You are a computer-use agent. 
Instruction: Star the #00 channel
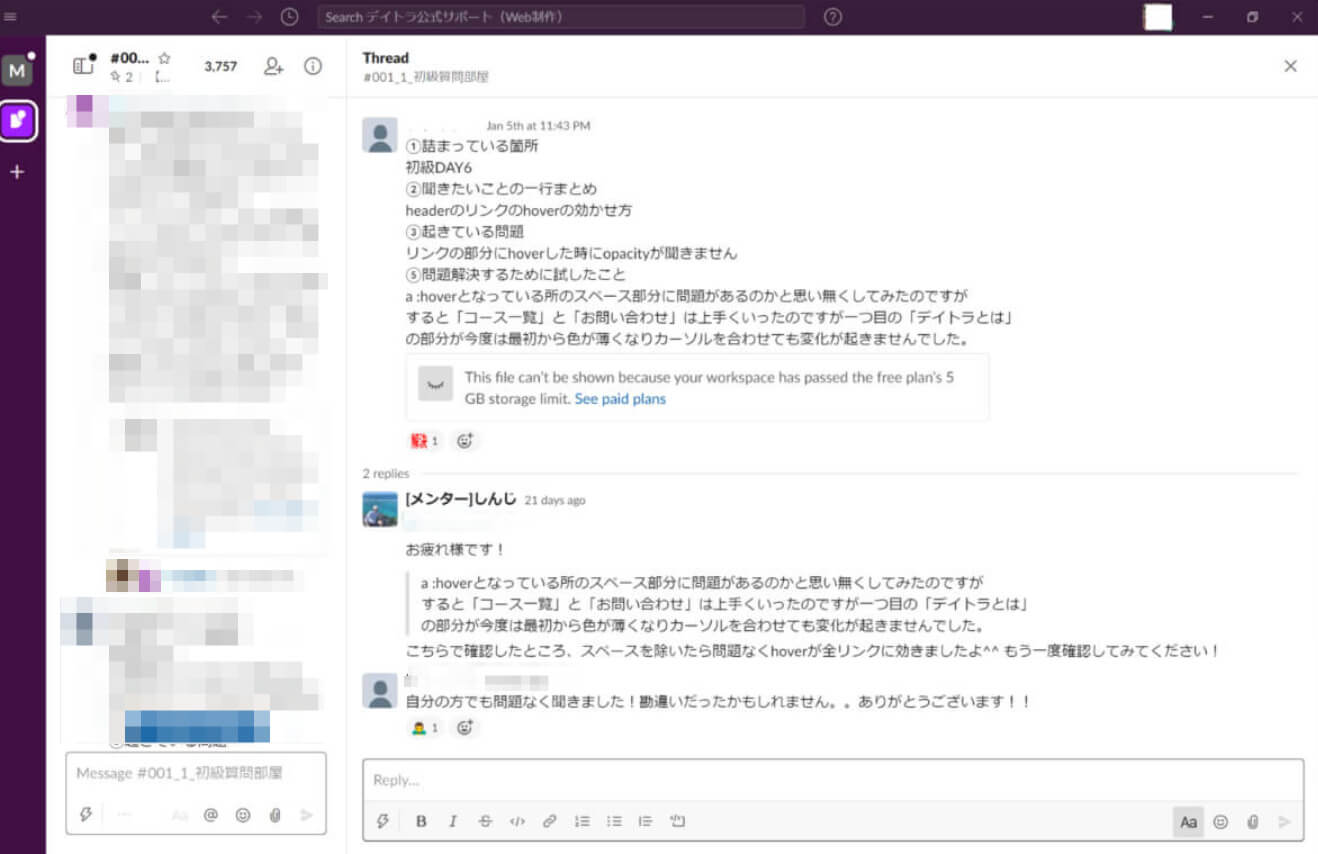(165, 58)
